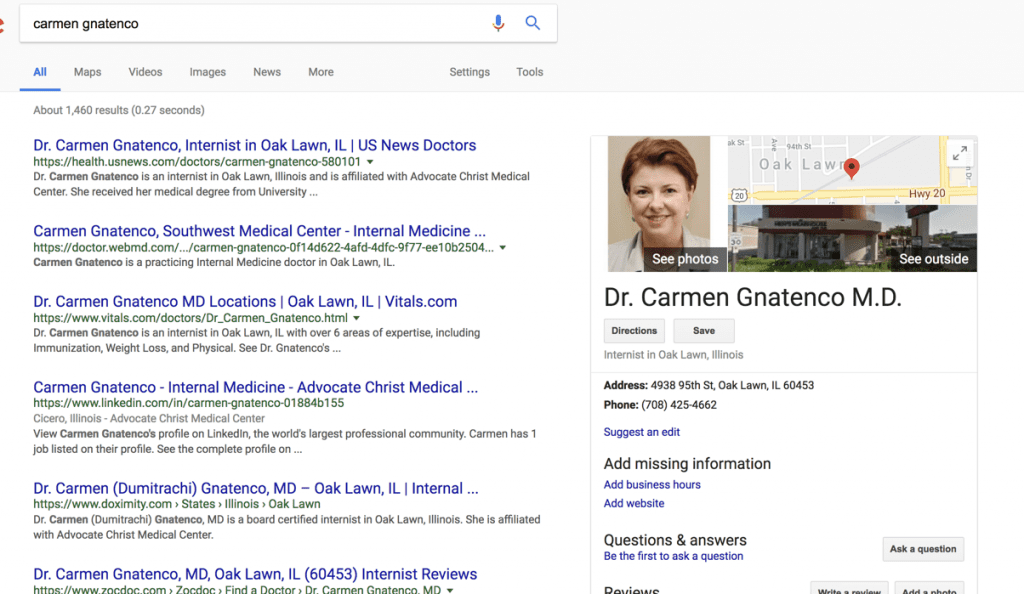
Task: Click Internist in Oak Lawn, Illinois subtitle
Action: click(673, 355)
